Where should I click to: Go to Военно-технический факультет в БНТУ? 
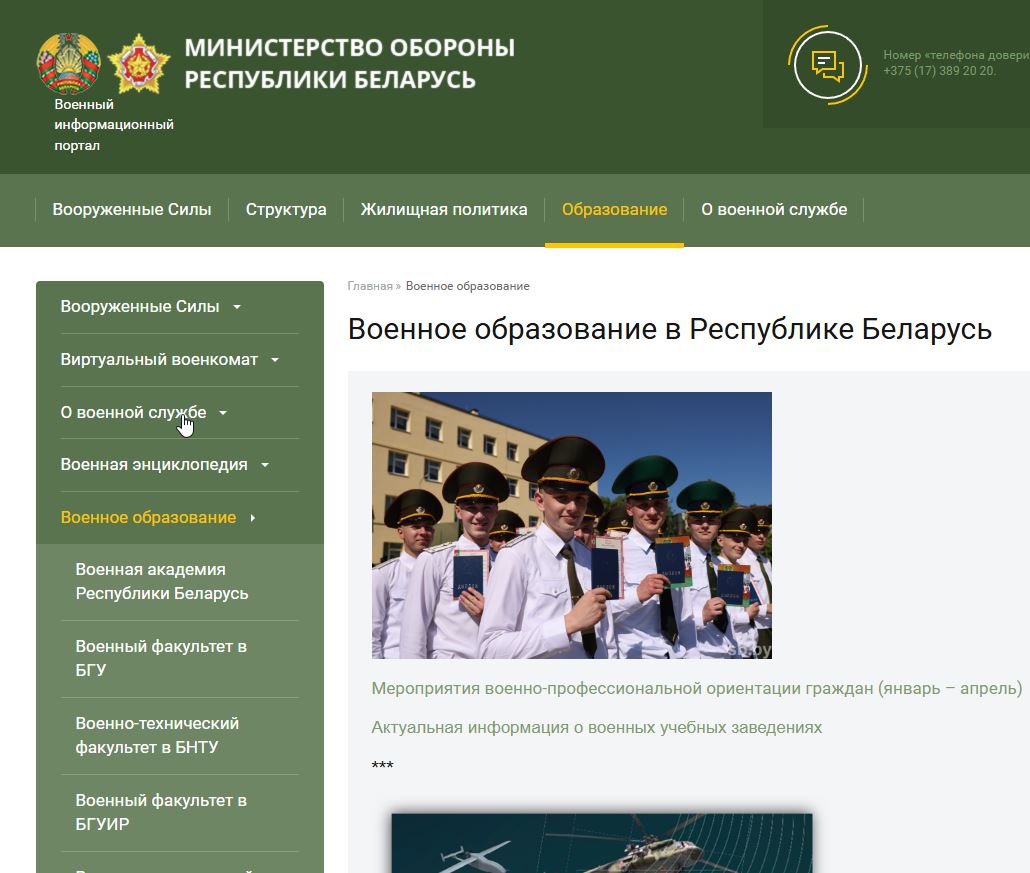point(157,736)
